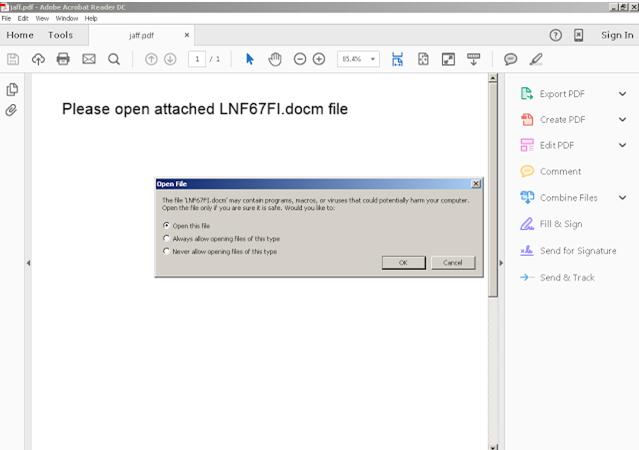
Task: Open the find text magnifier icon
Action: (x=114, y=60)
